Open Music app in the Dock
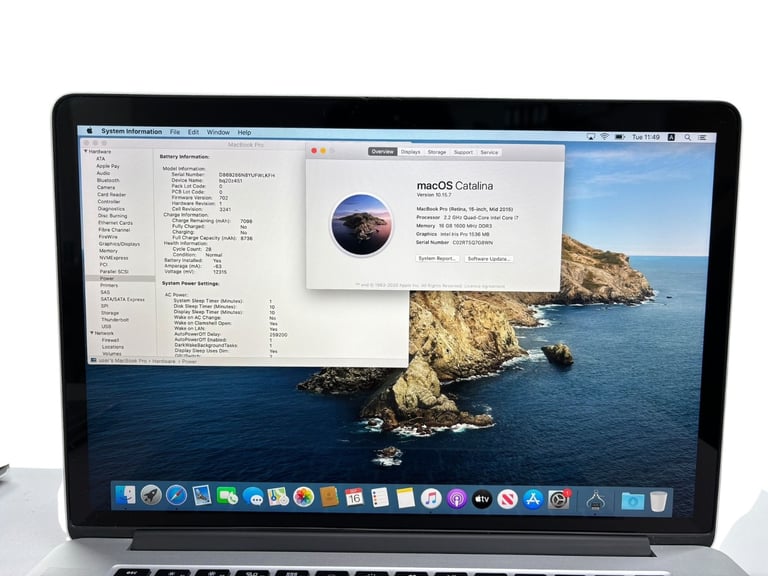This screenshot has width=768, height=576. pyautogui.click(x=431, y=499)
